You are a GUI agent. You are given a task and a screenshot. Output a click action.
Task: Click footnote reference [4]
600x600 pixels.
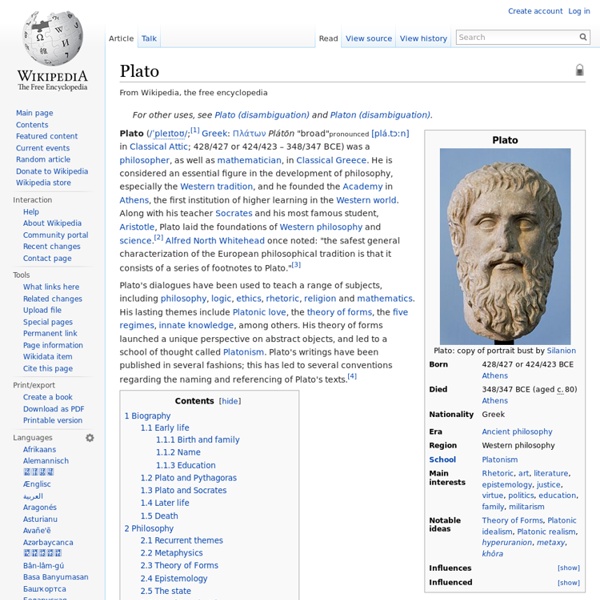pyautogui.click(x=352, y=376)
